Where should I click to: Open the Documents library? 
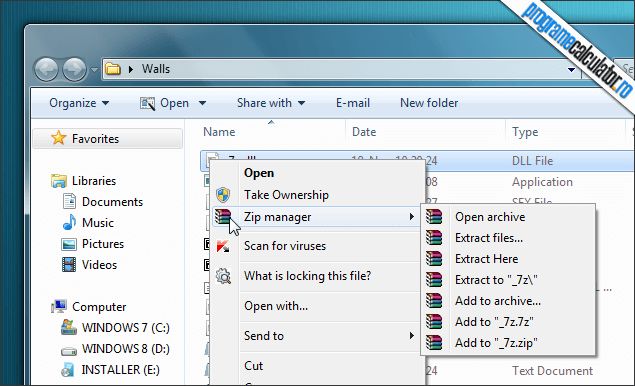pyautogui.click(x=112, y=202)
